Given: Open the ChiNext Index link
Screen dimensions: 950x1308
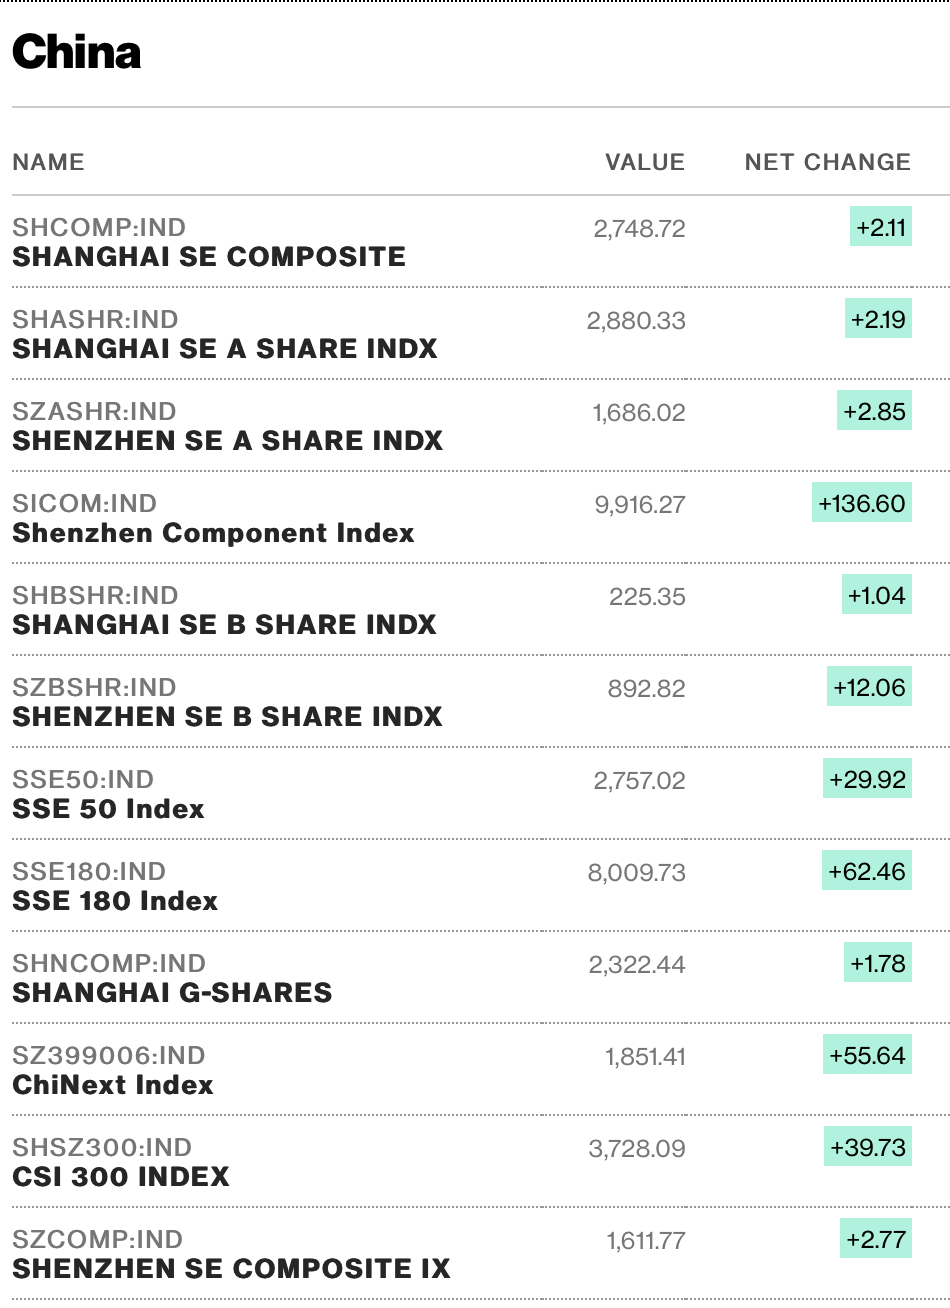Looking at the screenshot, I should pos(113,1085).
